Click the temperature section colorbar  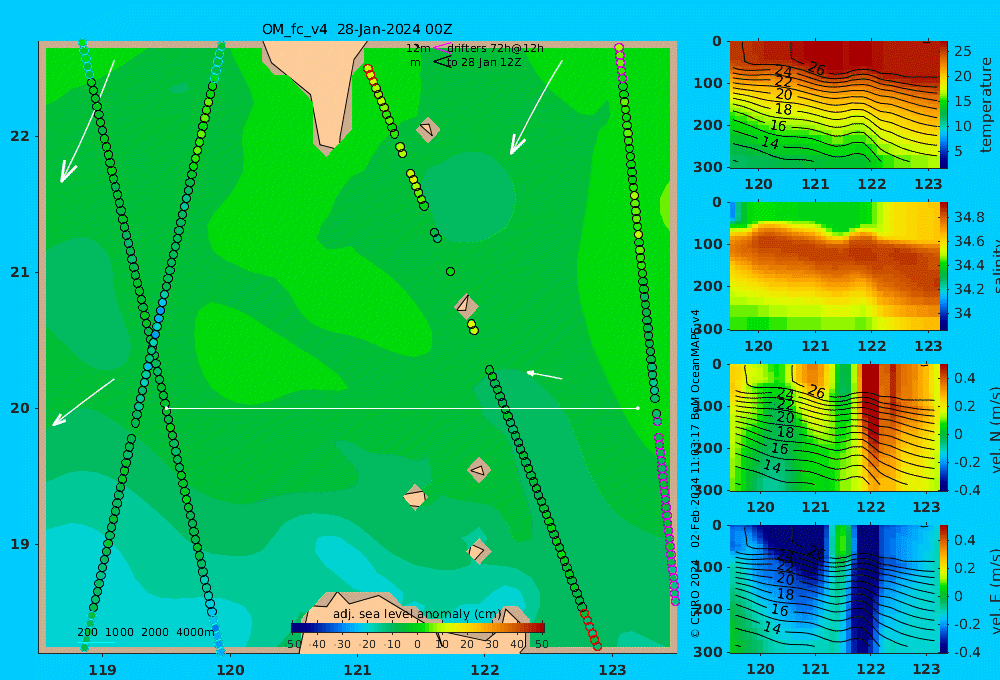[944, 105]
